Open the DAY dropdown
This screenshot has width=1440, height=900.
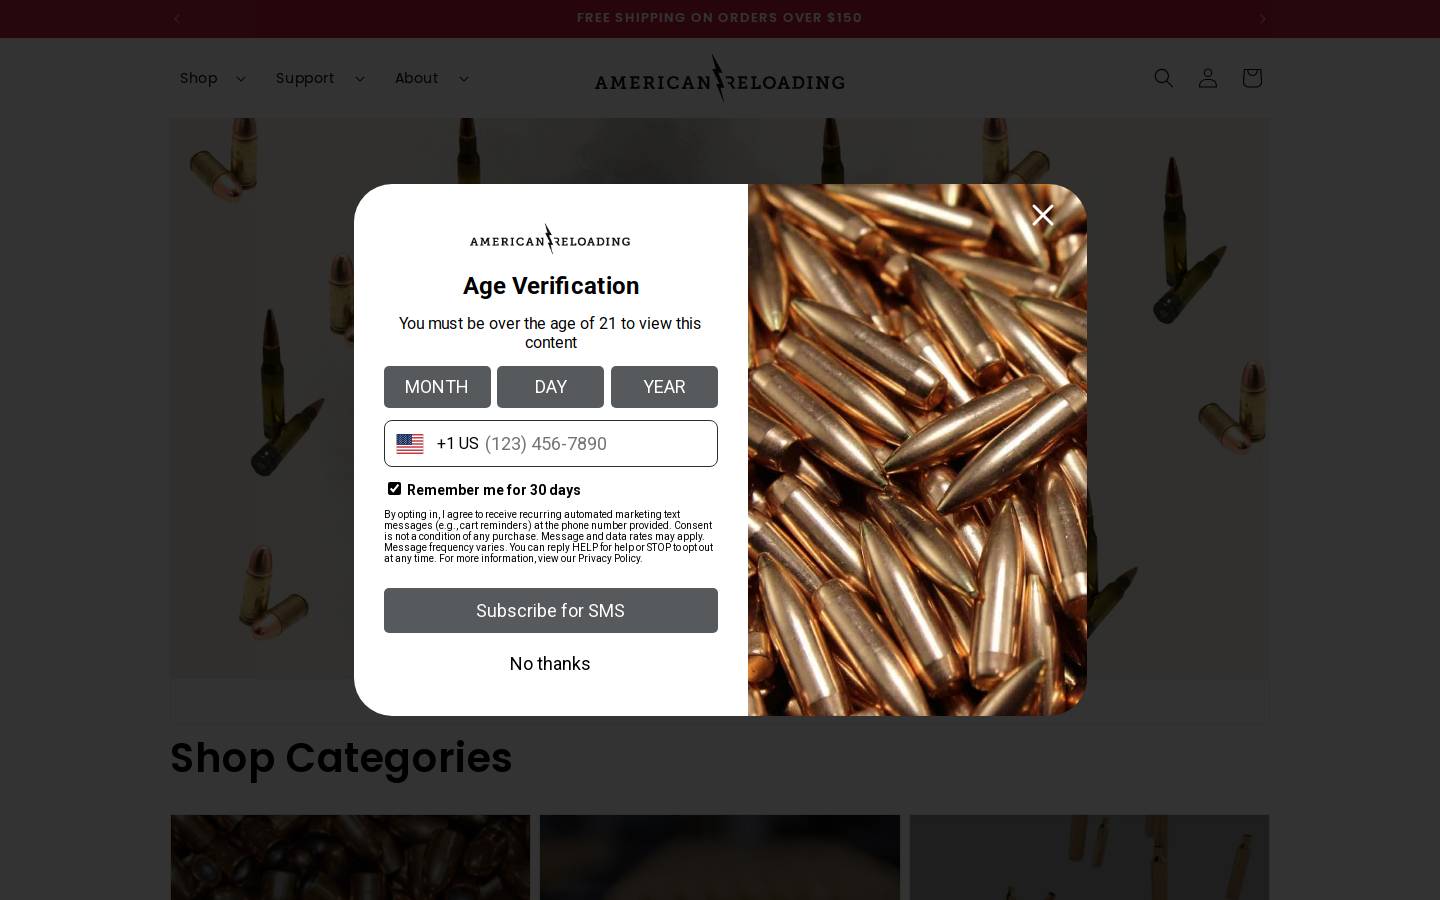click(x=550, y=387)
